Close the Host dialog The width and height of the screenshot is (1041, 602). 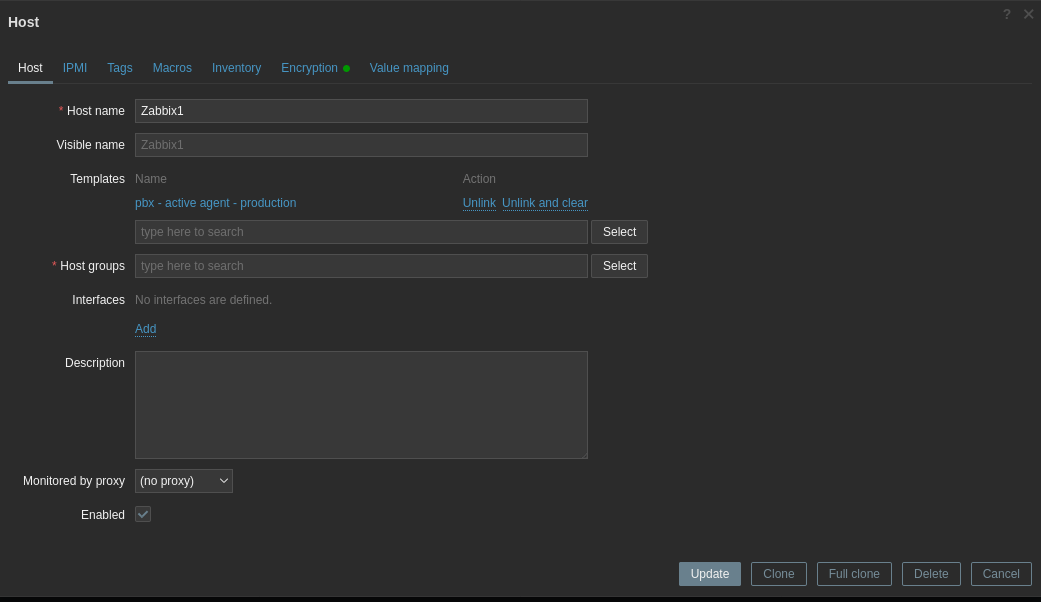1028,14
